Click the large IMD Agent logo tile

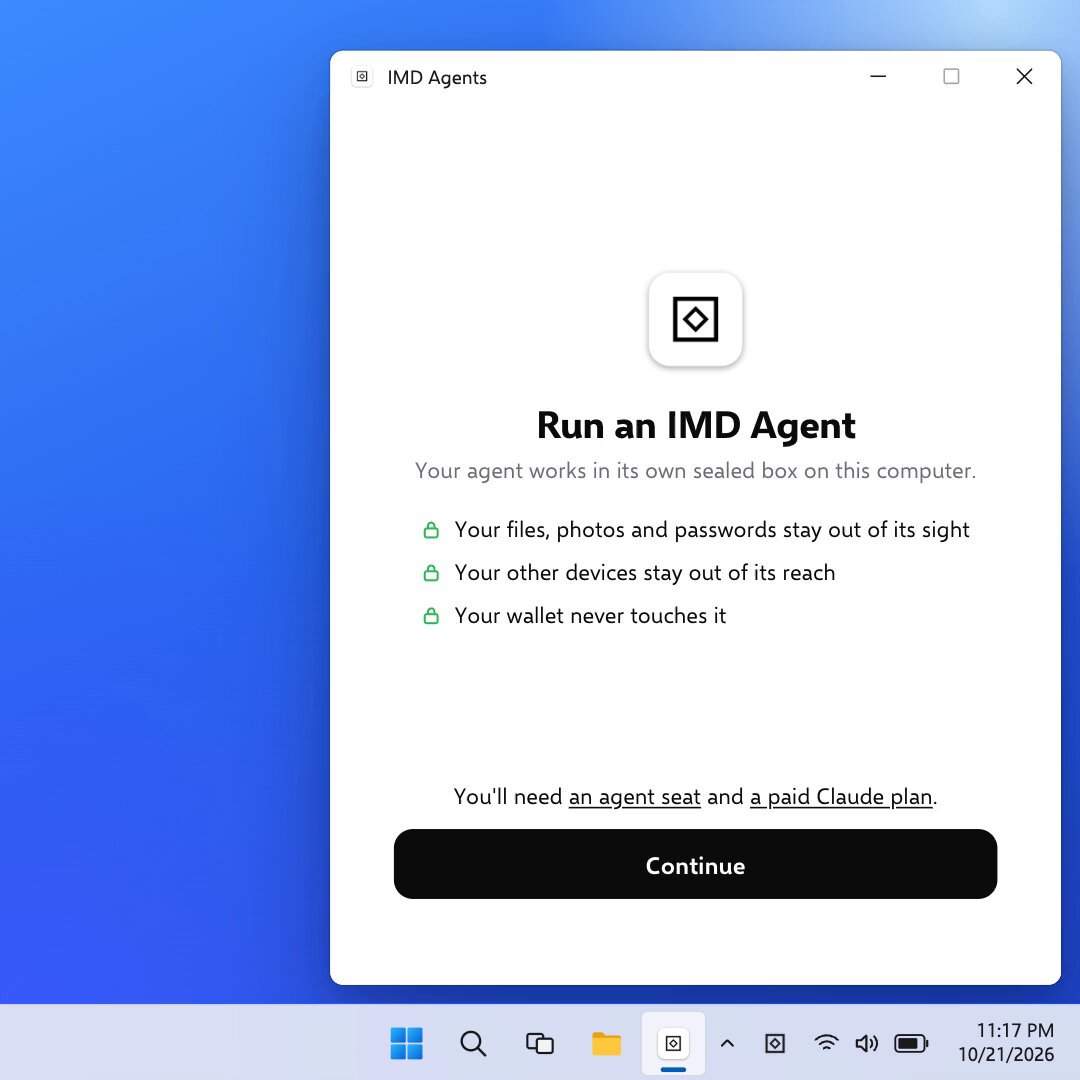click(x=695, y=320)
